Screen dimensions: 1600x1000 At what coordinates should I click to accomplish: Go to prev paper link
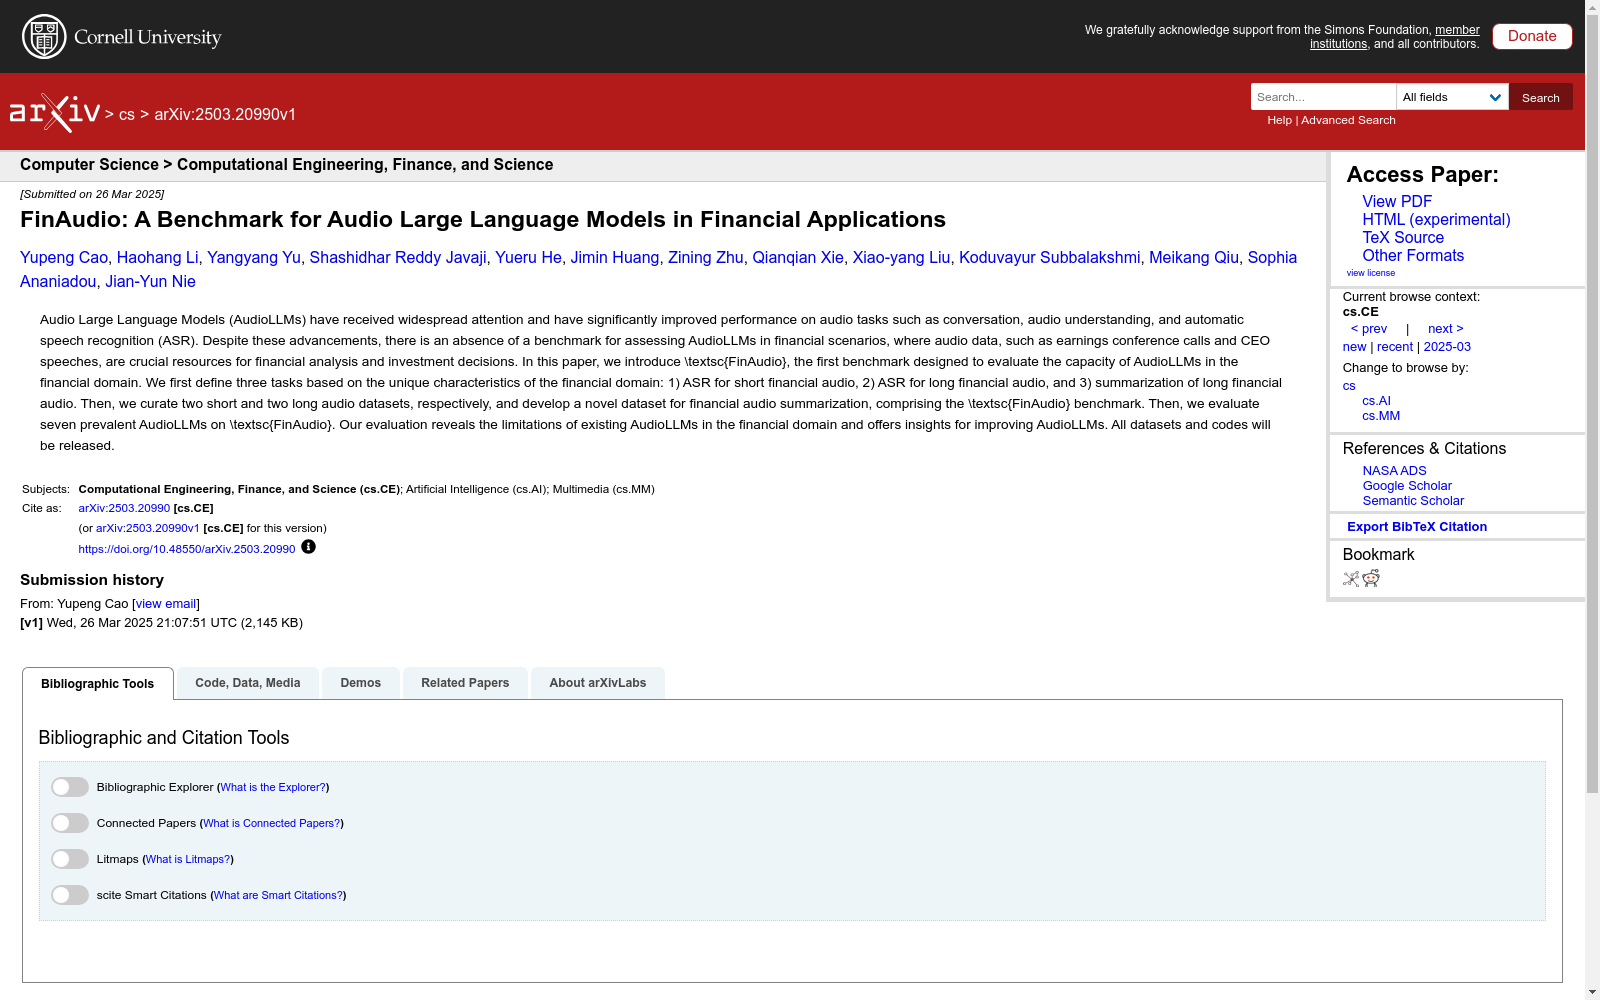click(x=1369, y=329)
